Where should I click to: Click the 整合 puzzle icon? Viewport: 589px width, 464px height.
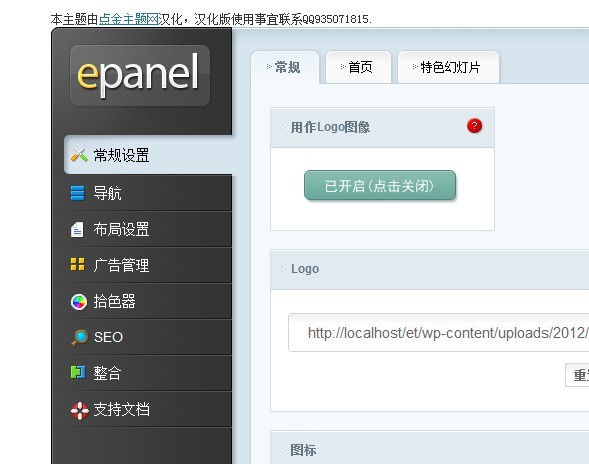click(78, 372)
